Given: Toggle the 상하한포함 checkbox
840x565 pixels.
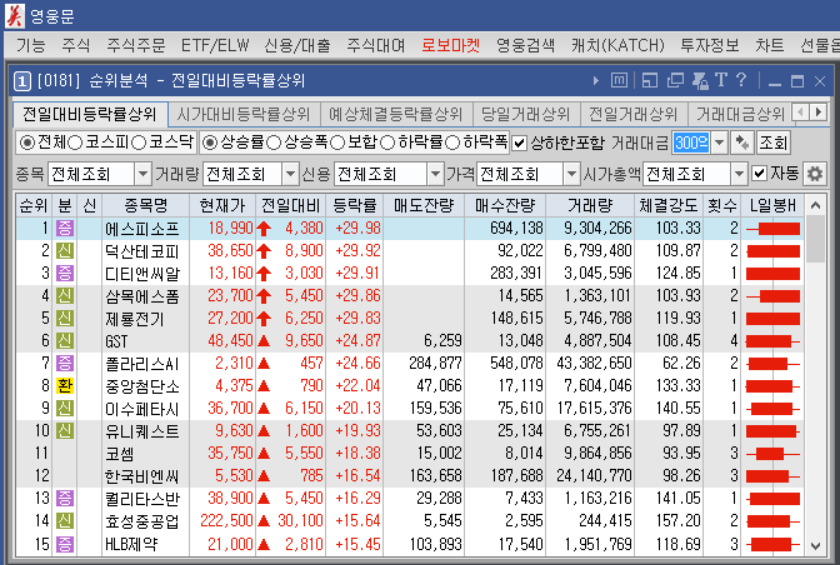Looking at the screenshot, I should coord(519,143).
